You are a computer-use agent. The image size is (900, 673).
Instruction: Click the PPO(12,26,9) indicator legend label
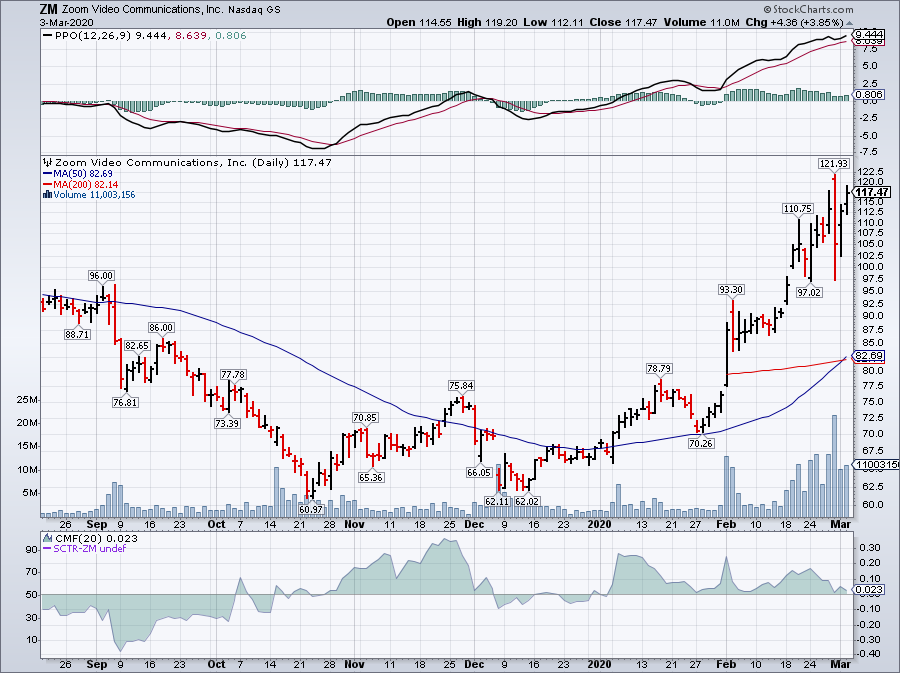pos(94,36)
